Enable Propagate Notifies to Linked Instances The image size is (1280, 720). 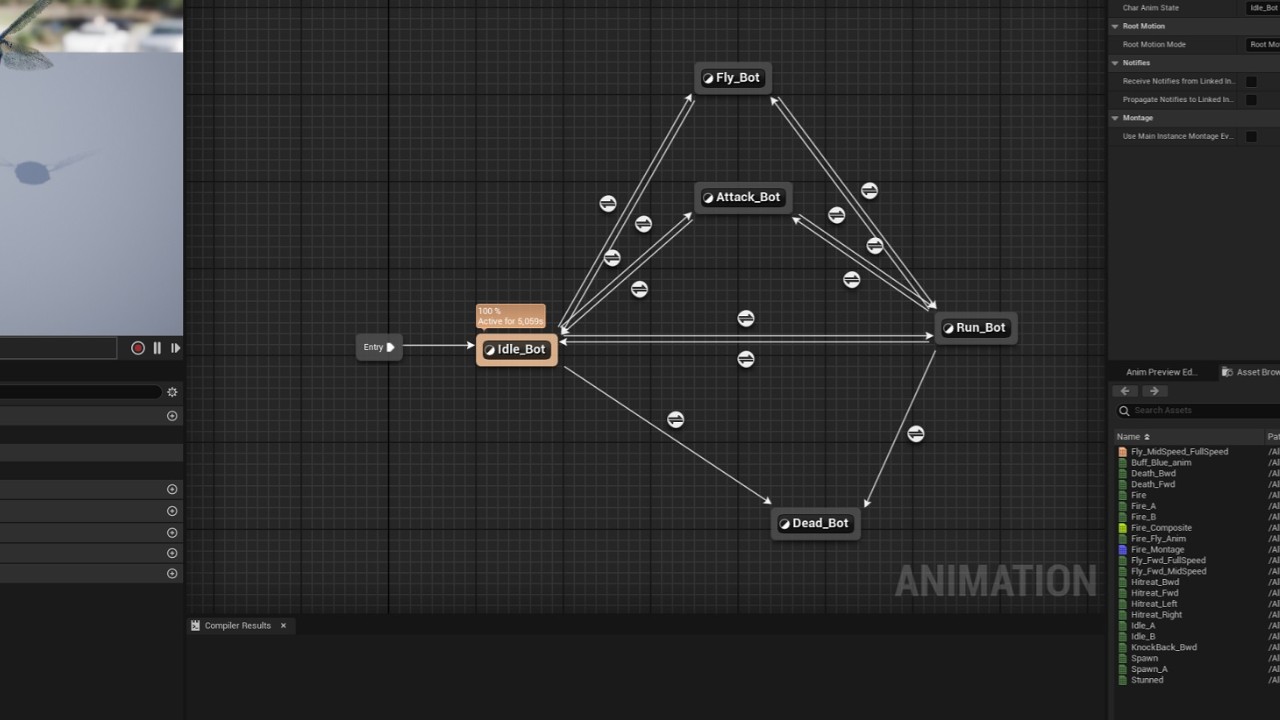pos(1250,99)
